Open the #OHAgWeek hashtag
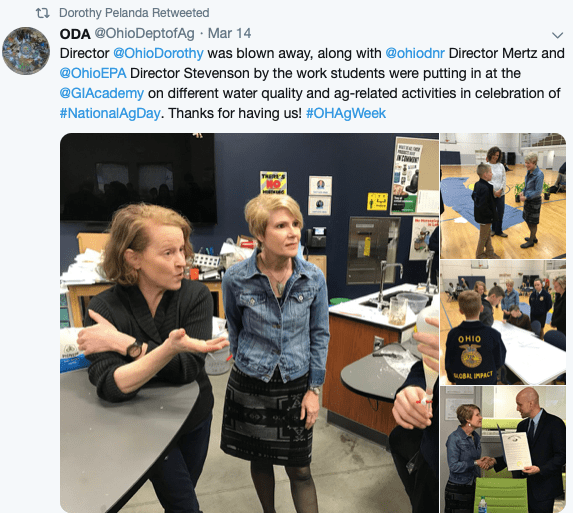Image resolution: width=573 pixels, height=513 pixels. pos(346,114)
